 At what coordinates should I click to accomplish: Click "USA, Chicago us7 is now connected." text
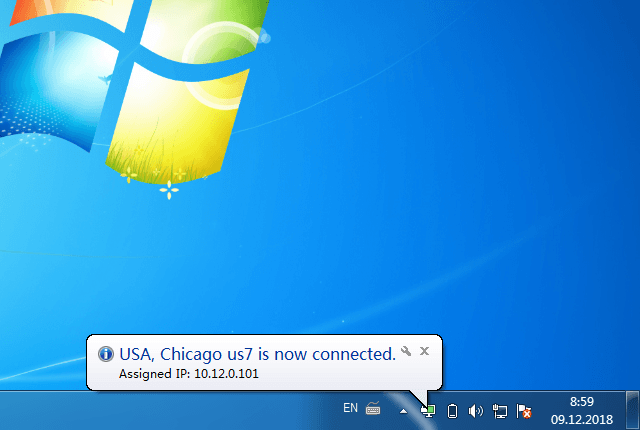click(x=258, y=354)
